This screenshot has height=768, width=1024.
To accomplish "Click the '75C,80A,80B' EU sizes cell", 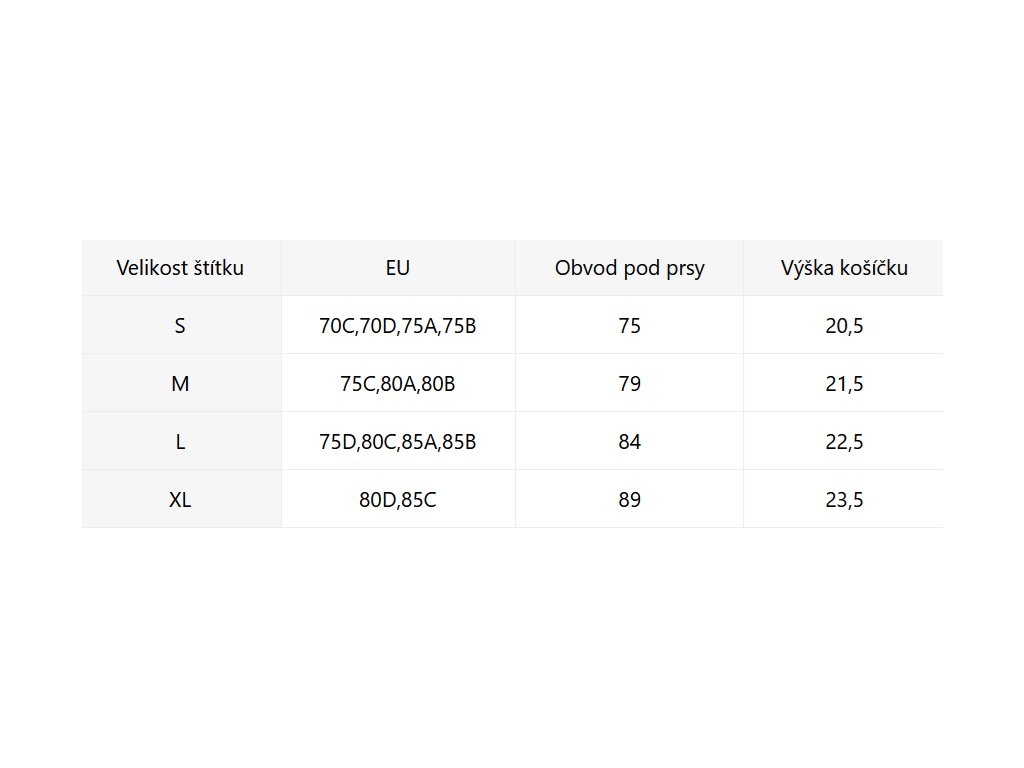I will pyautogui.click(x=398, y=384).
